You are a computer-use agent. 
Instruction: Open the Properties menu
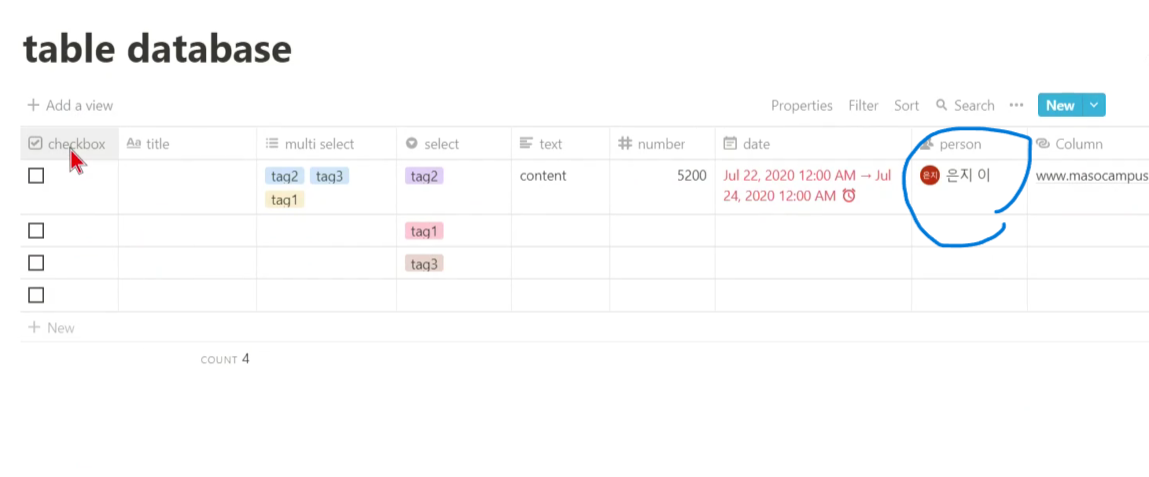point(802,106)
